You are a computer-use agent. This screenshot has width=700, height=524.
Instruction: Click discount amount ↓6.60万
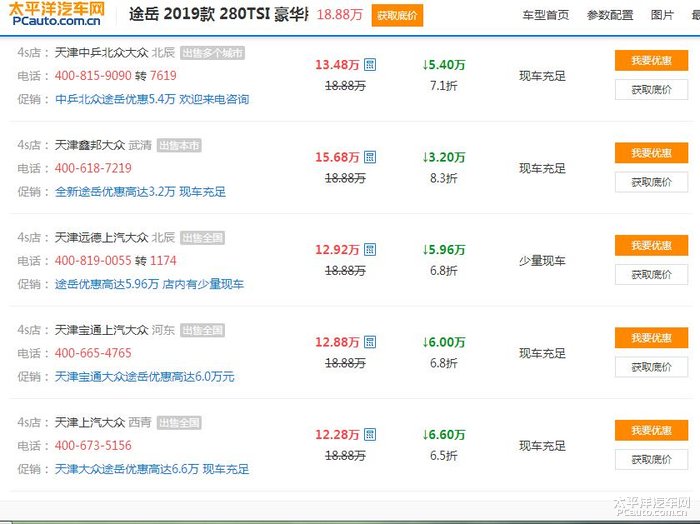444,434
